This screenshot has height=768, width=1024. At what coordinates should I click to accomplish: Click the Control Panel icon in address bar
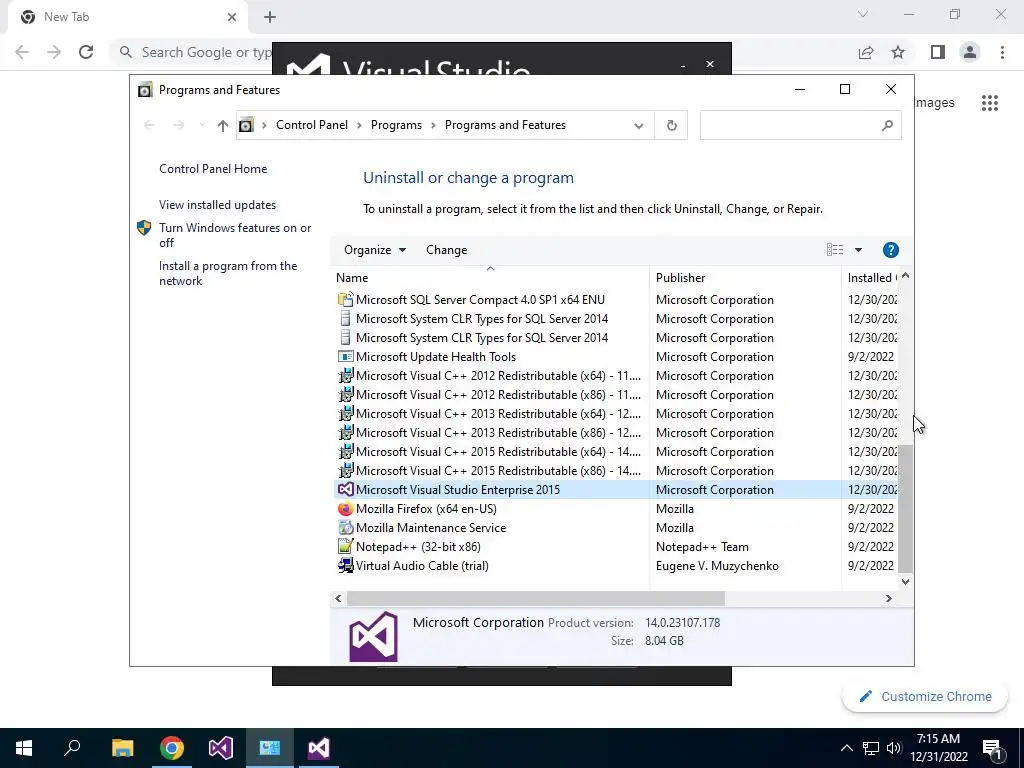point(246,125)
